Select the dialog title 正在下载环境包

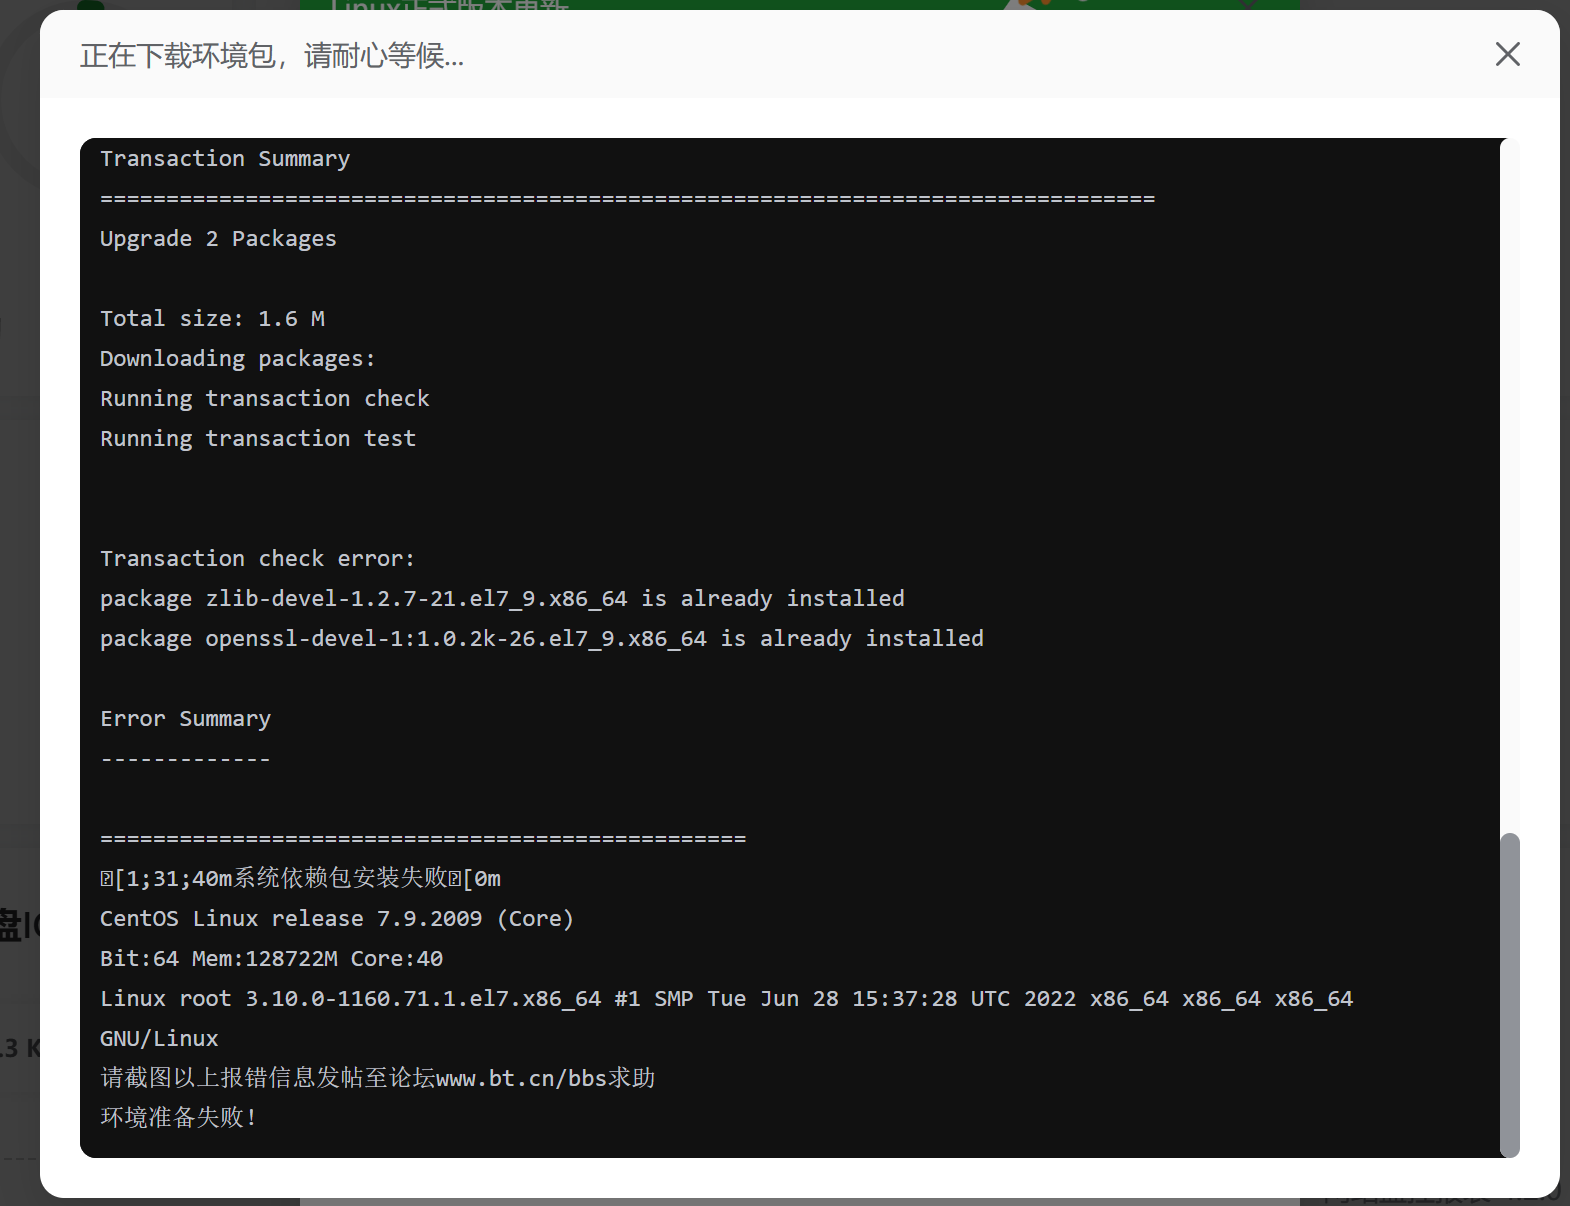coord(270,56)
